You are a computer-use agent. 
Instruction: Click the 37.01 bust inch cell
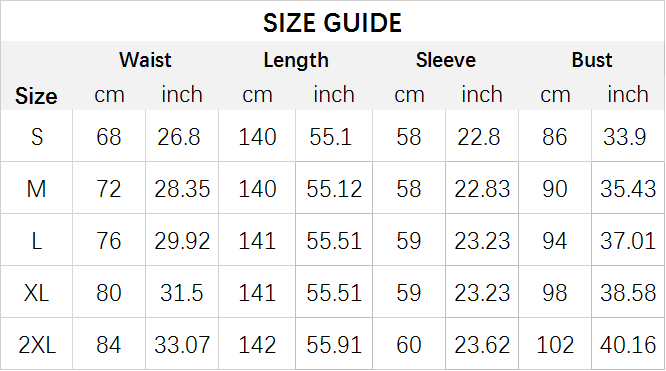[x=628, y=240]
